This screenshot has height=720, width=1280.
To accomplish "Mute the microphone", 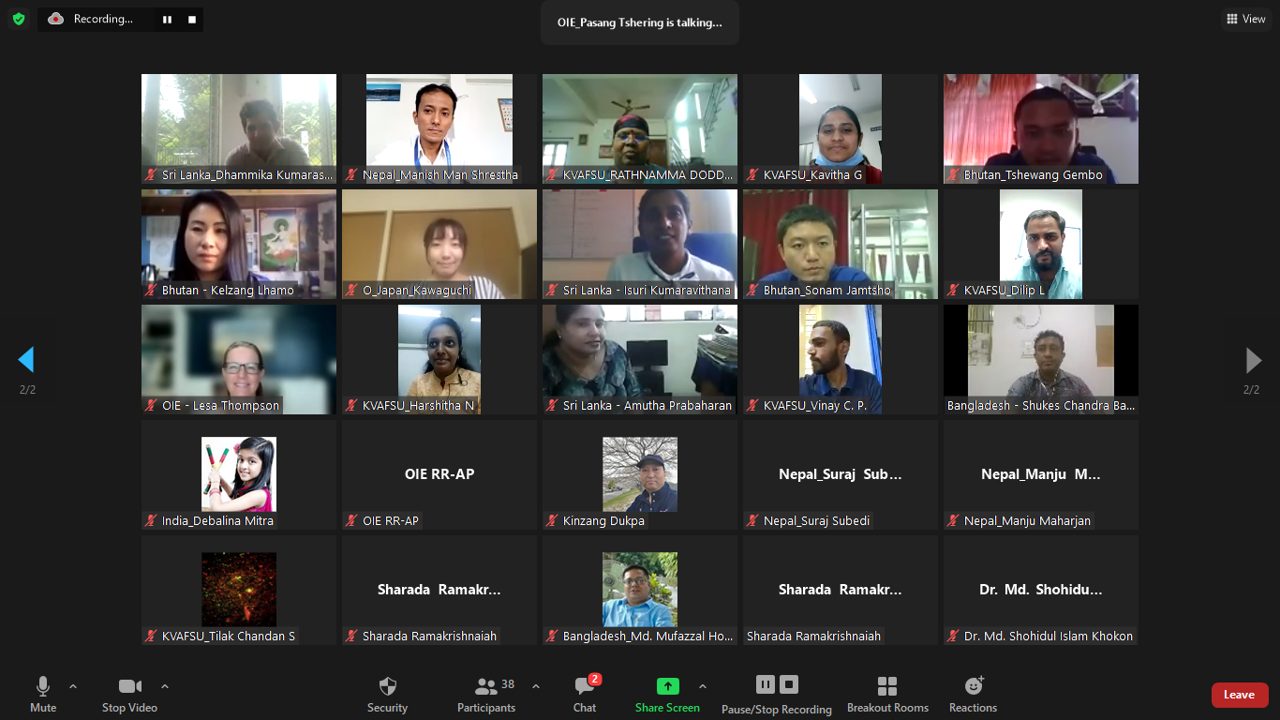I will (43, 694).
